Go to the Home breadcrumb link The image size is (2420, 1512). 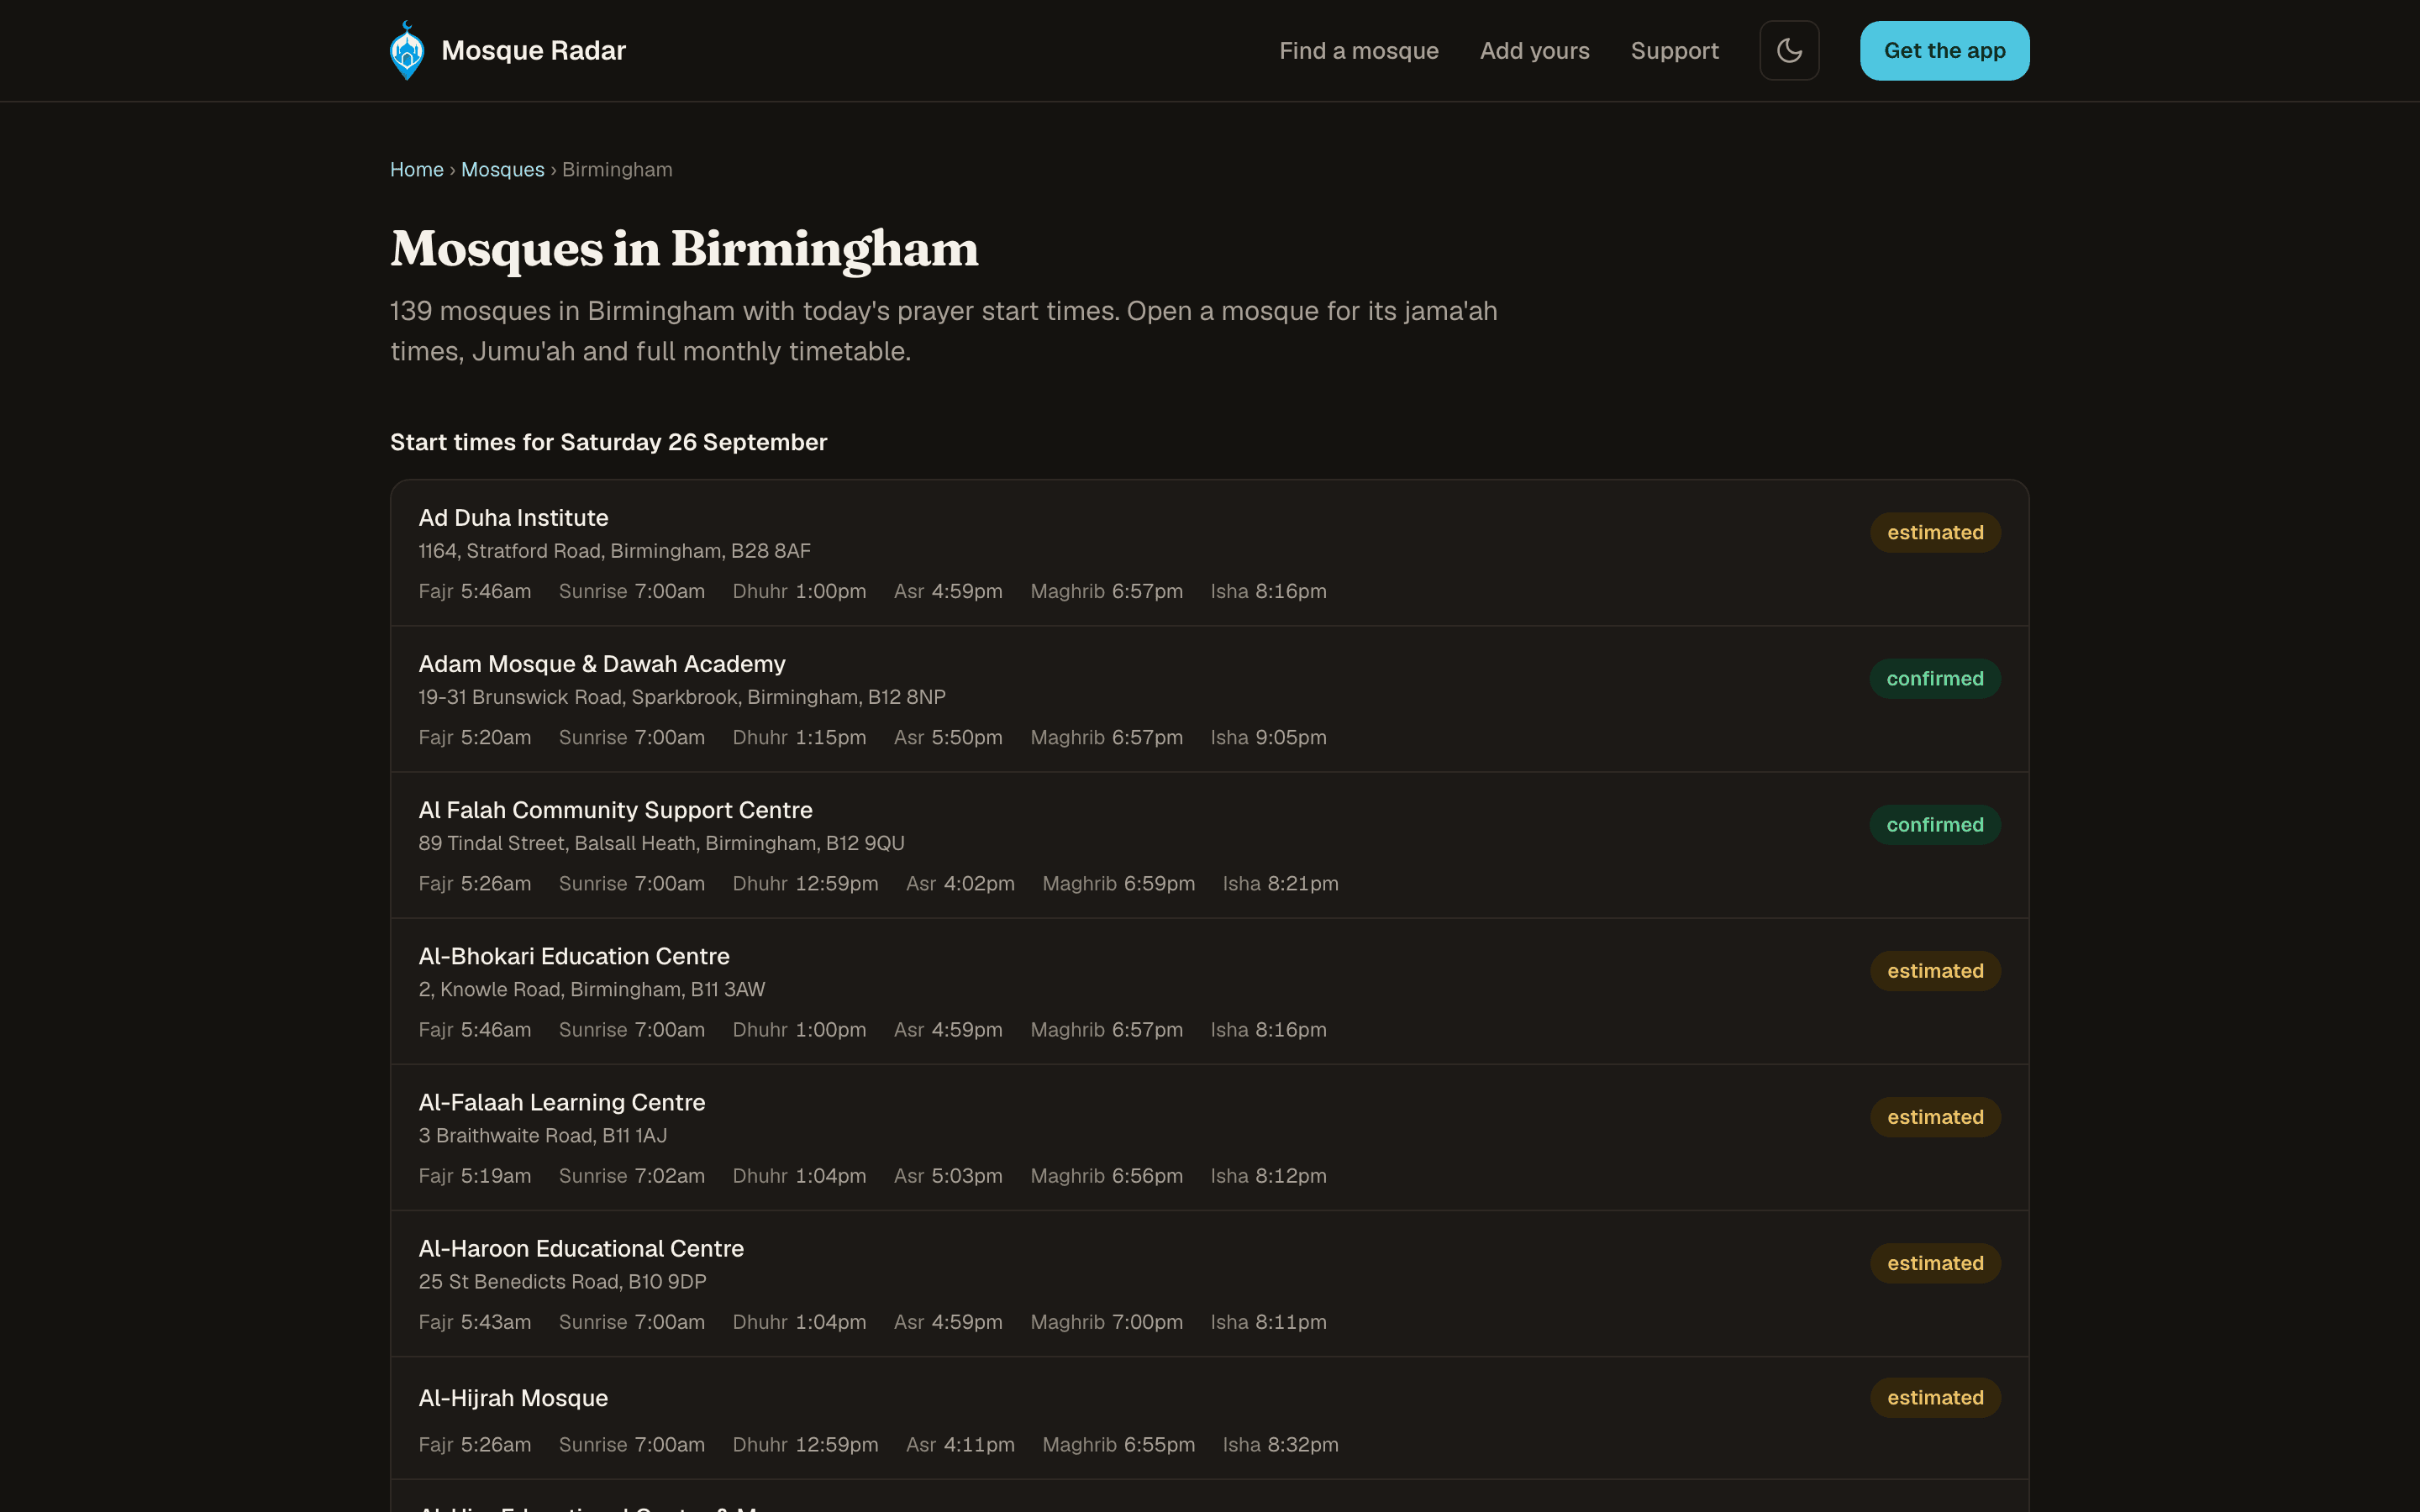pyautogui.click(x=416, y=170)
